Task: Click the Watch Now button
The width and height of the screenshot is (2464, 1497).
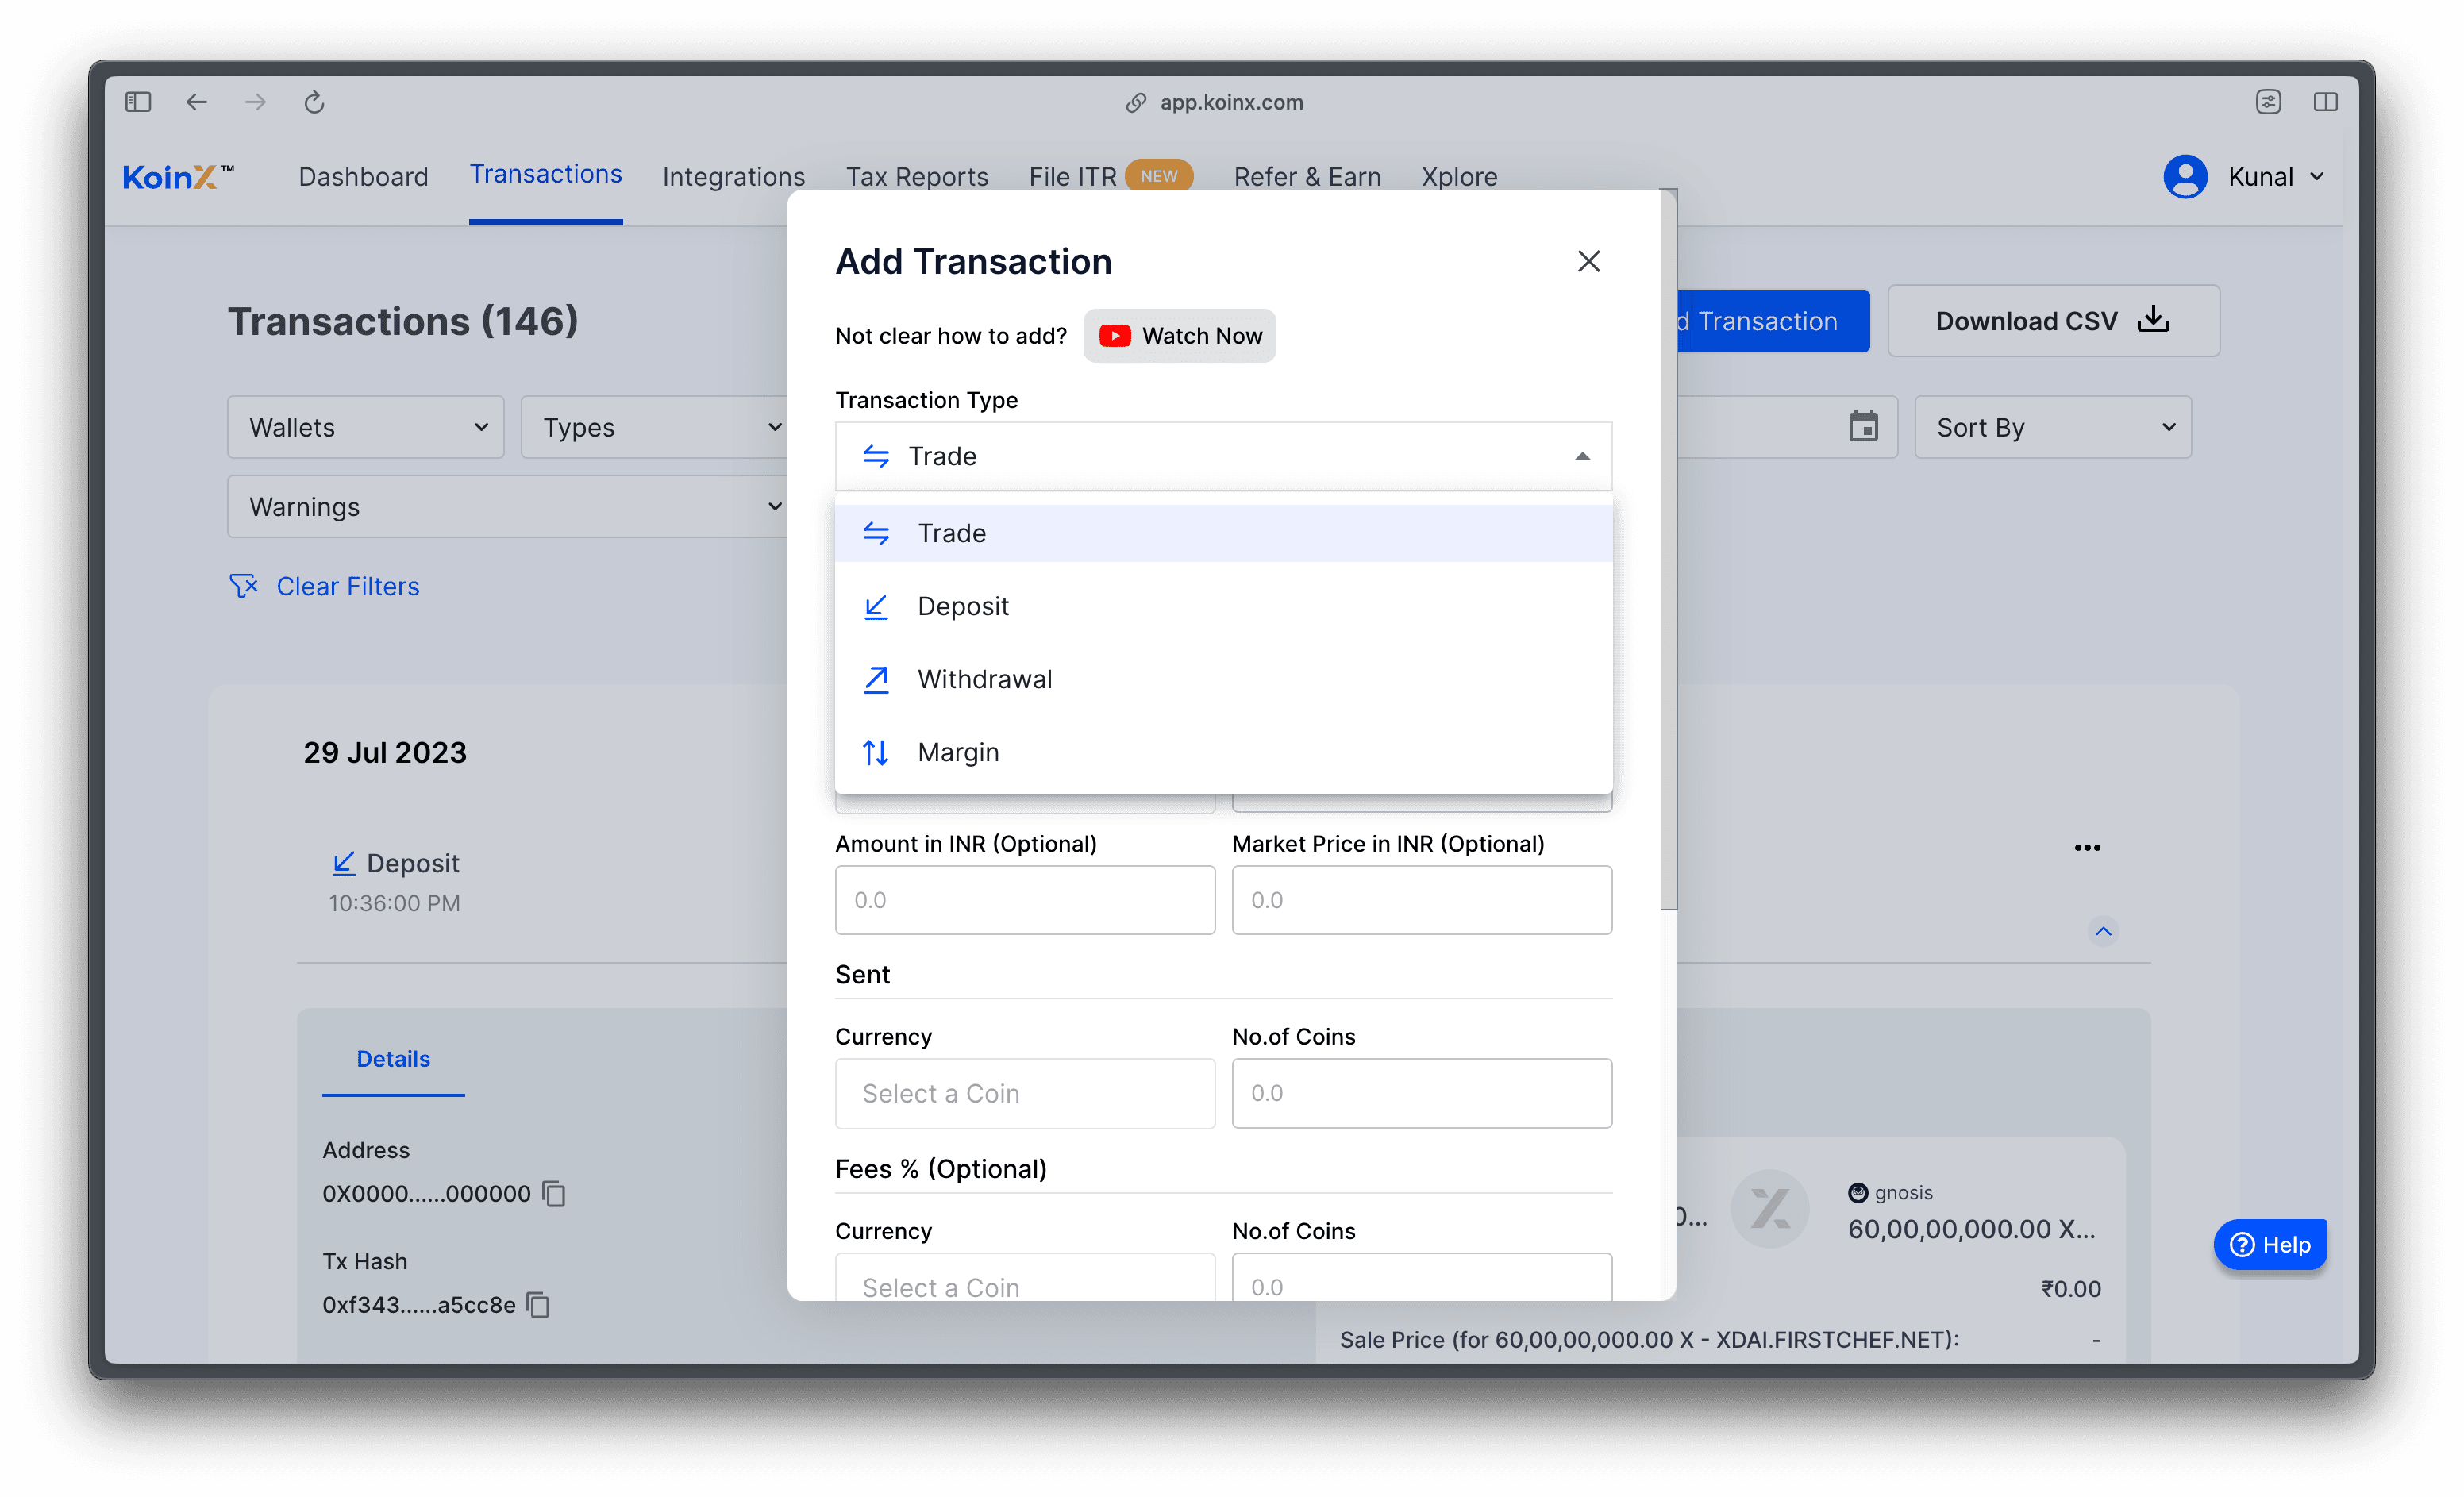Action: pyautogui.click(x=1179, y=336)
